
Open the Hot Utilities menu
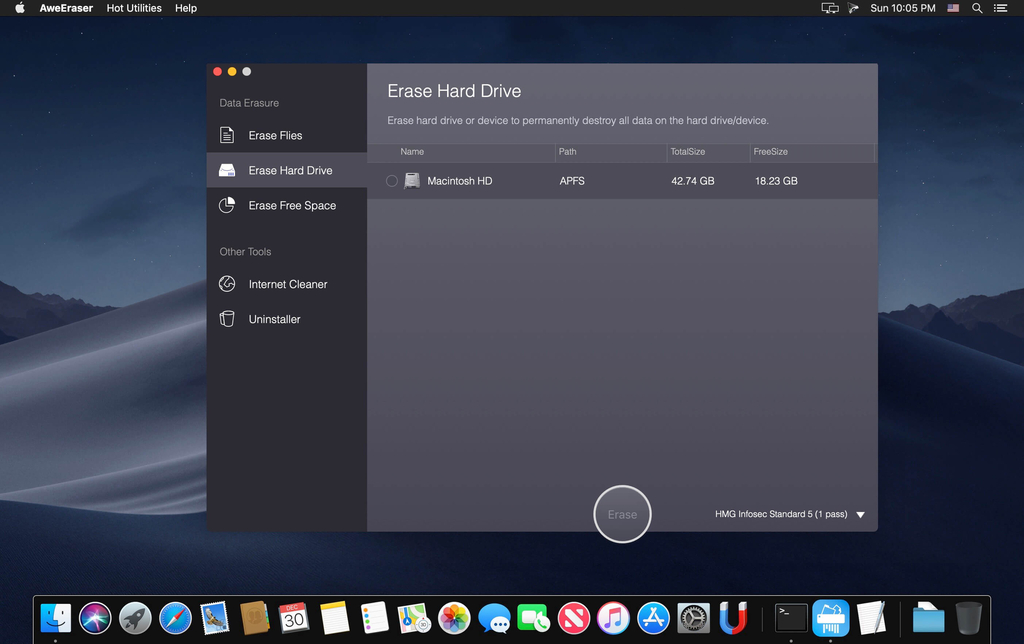point(135,8)
